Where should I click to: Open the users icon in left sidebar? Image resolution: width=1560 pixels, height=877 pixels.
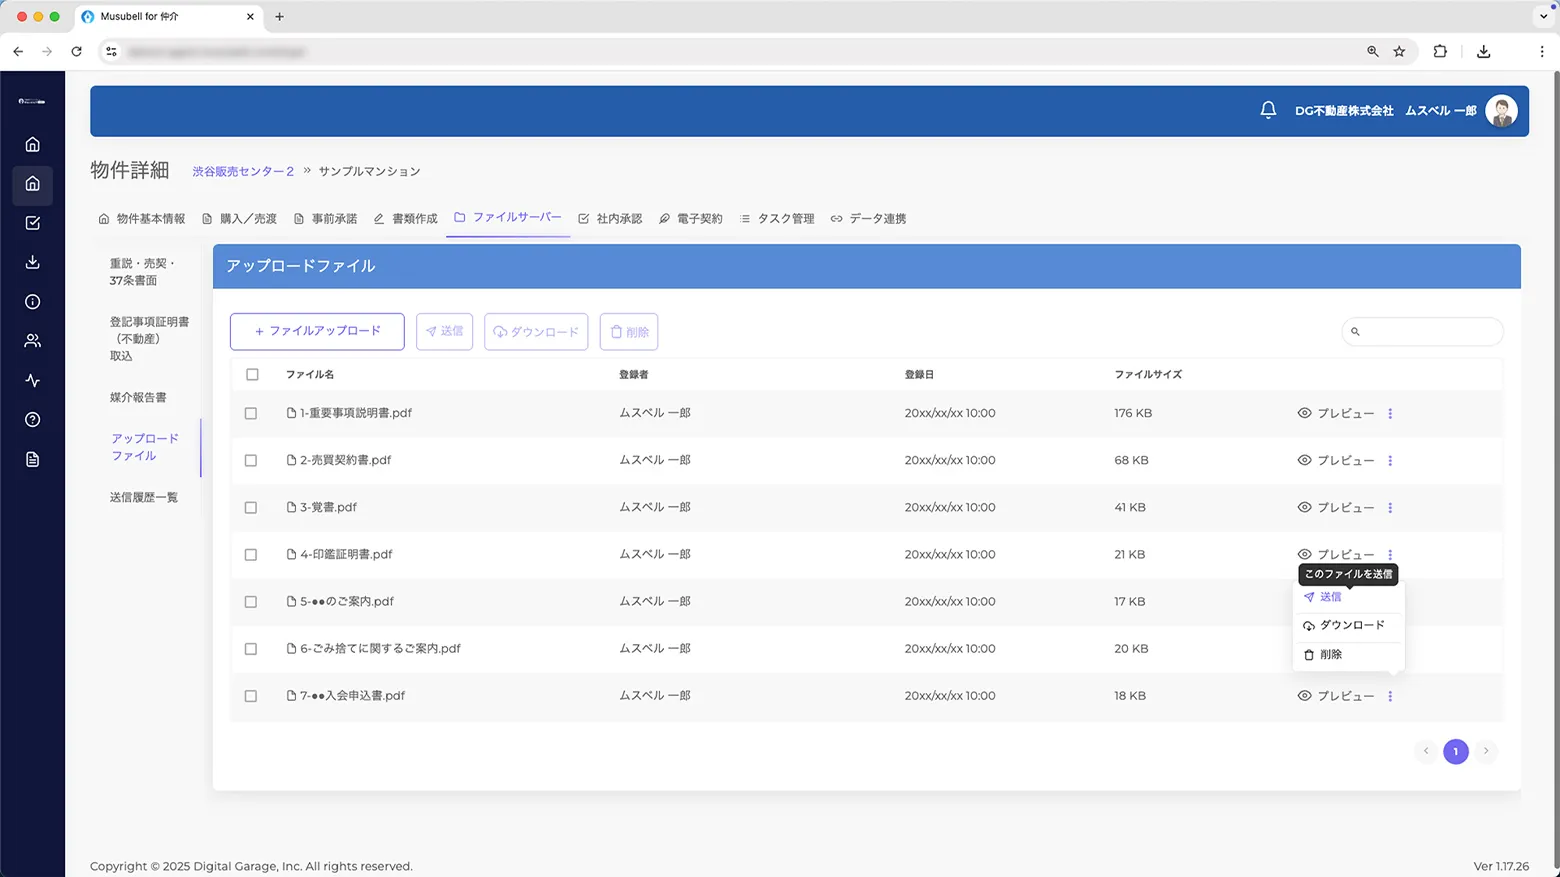[32, 341]
